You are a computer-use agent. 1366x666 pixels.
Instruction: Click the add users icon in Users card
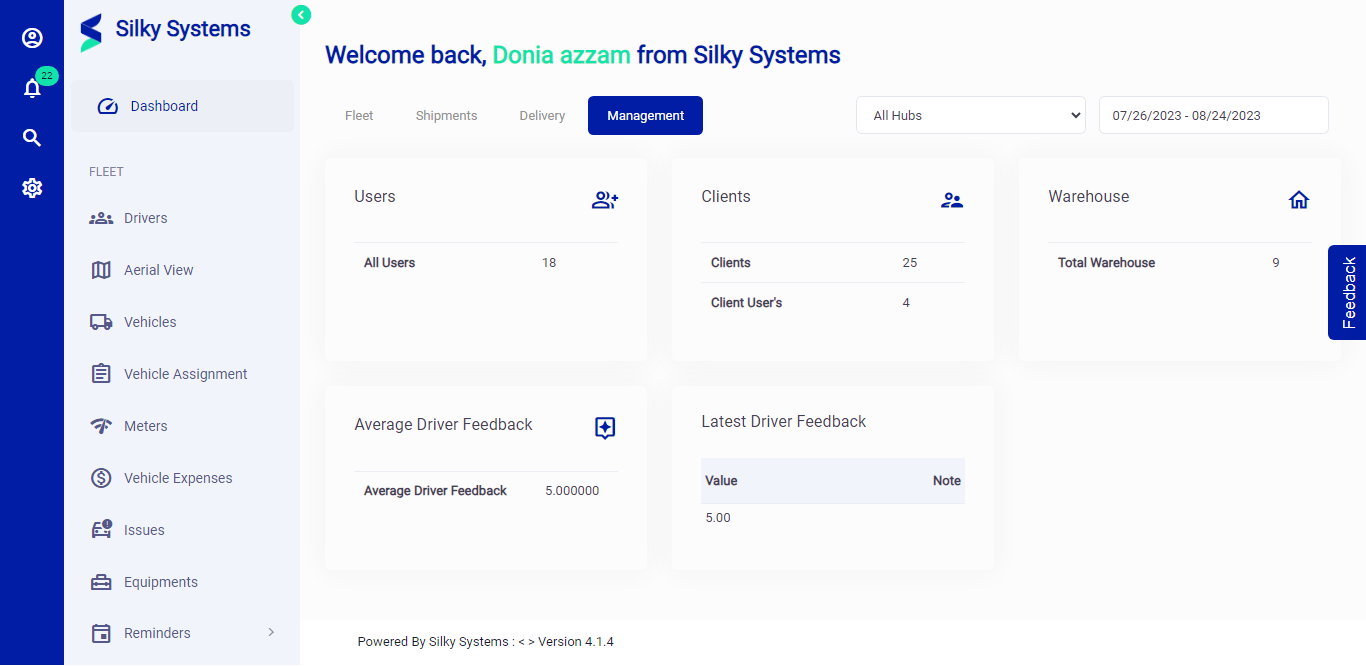pos(604,200)
